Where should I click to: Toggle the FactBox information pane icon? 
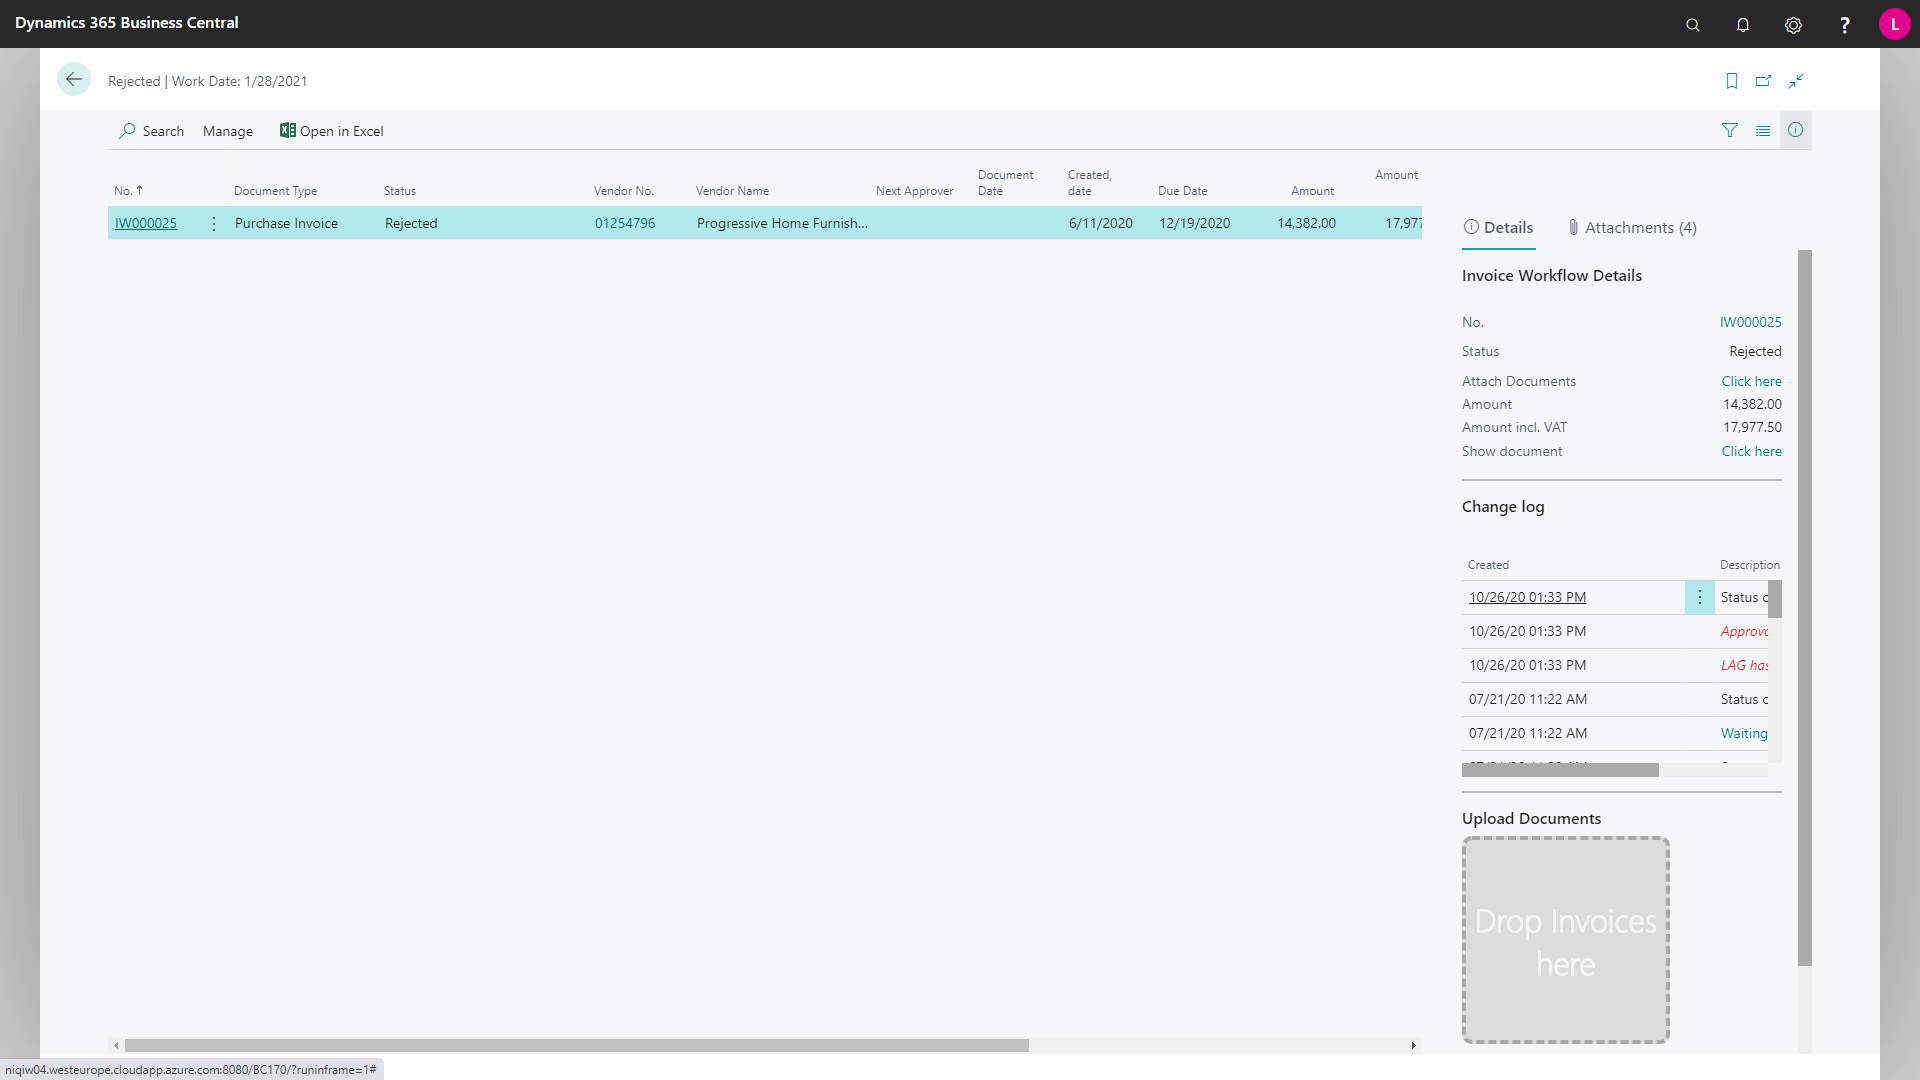[1795, 130]
